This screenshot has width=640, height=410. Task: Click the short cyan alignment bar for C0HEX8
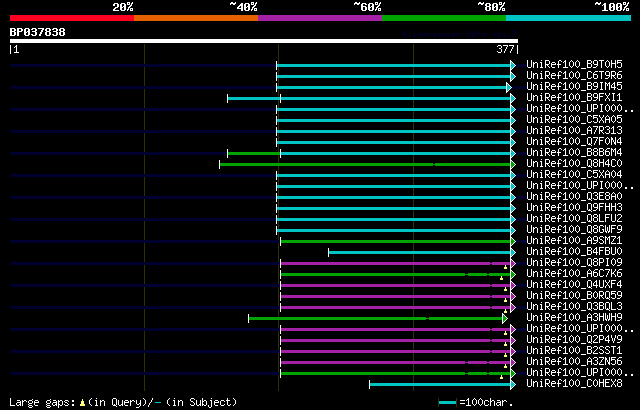[440, 385]
